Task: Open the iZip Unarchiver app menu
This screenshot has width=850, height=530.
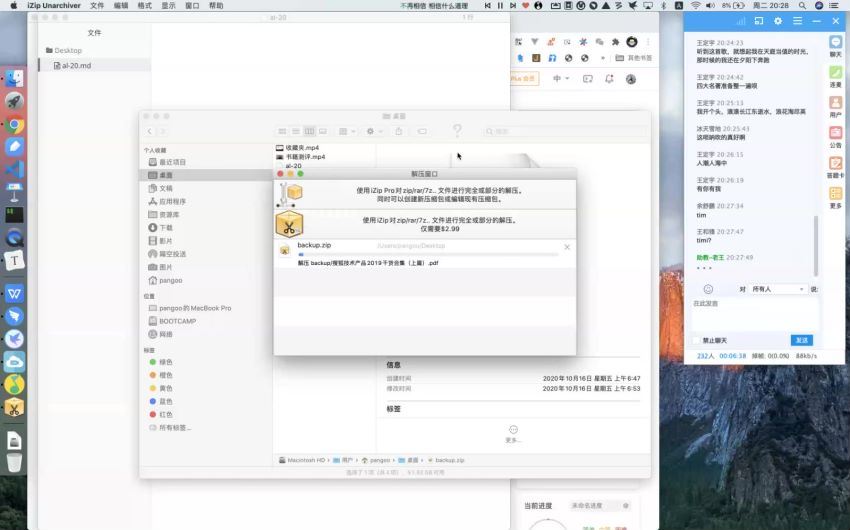Action: pyautogui.click(x=54, y=5)
